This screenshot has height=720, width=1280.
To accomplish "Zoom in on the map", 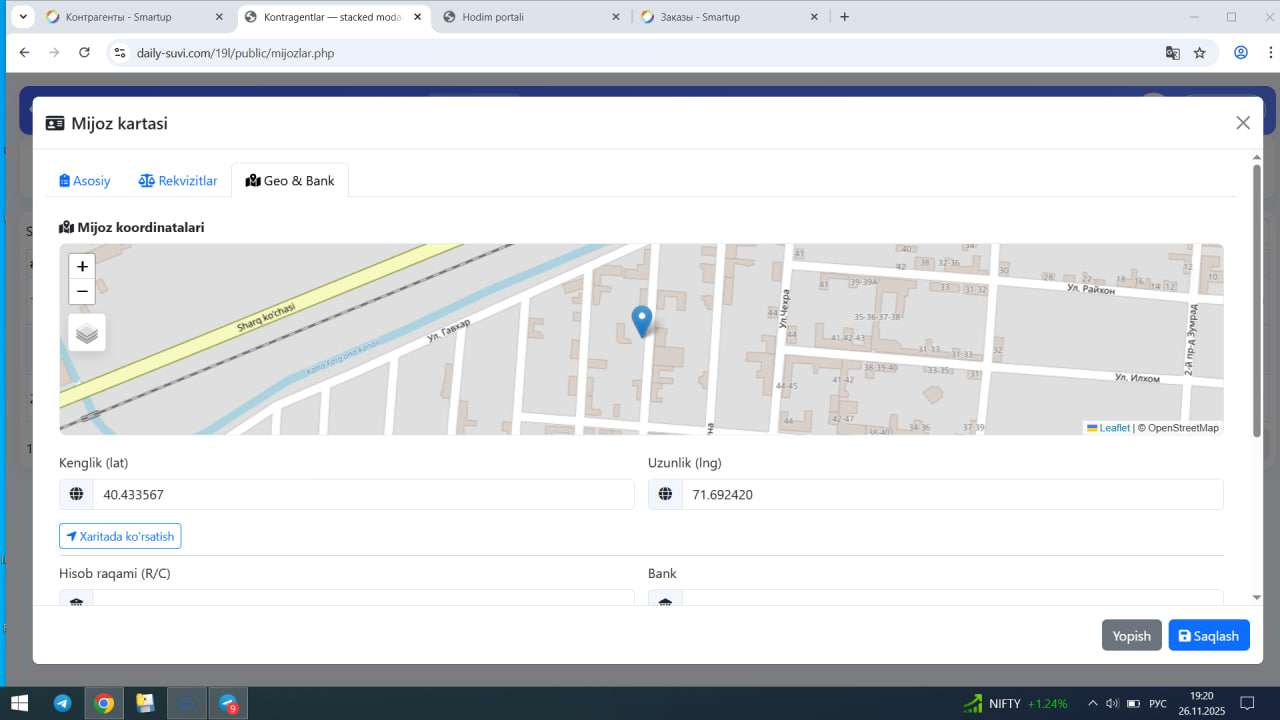I will [x=82, y=267].
